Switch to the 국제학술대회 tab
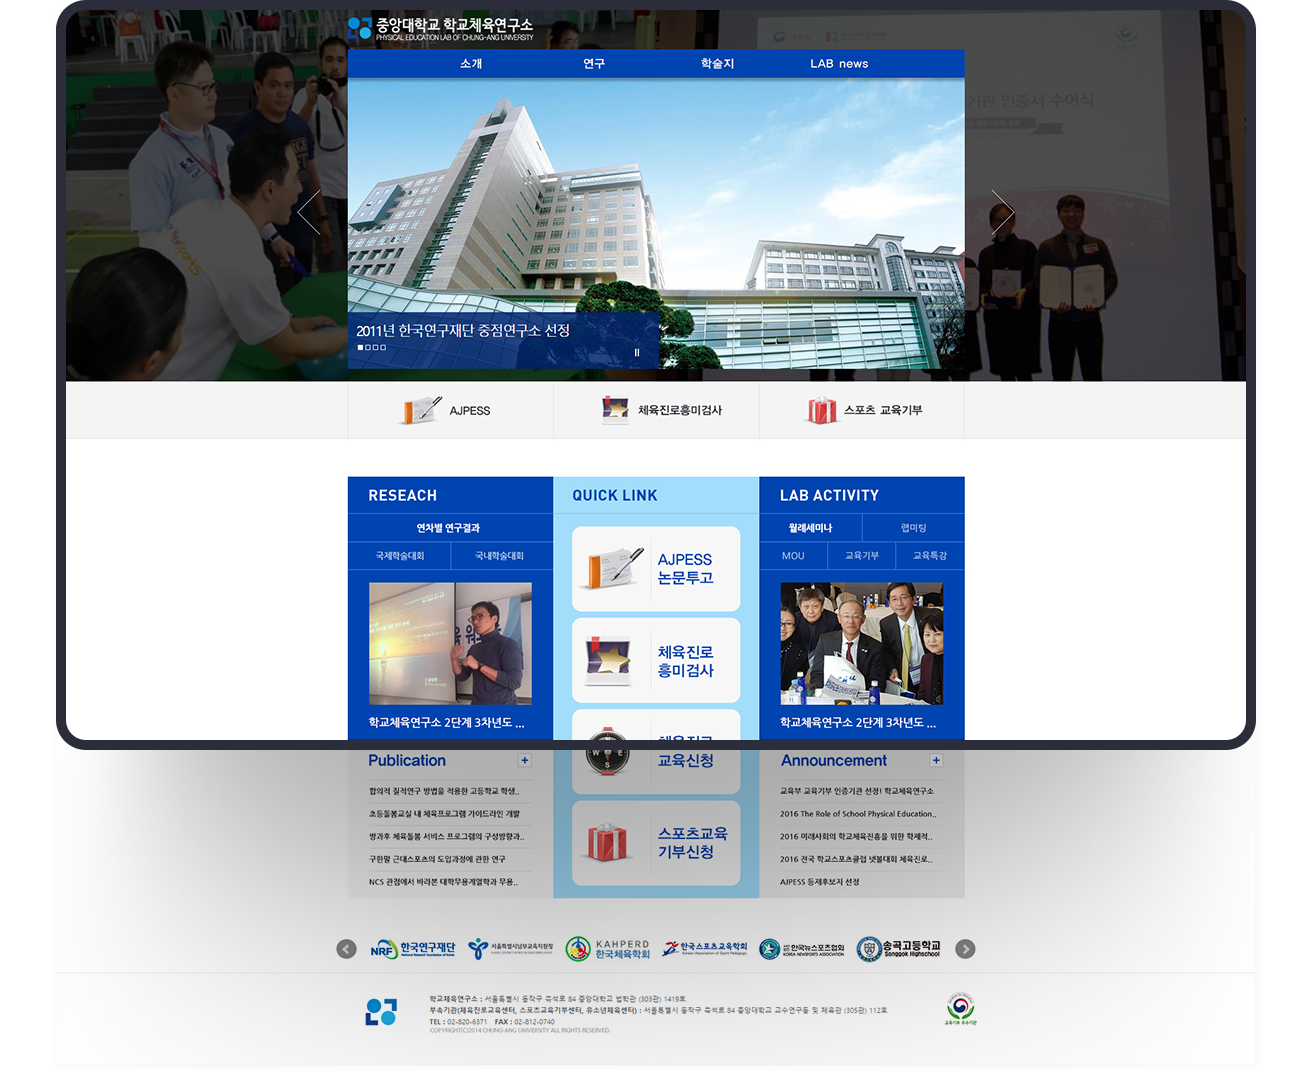 399,556
